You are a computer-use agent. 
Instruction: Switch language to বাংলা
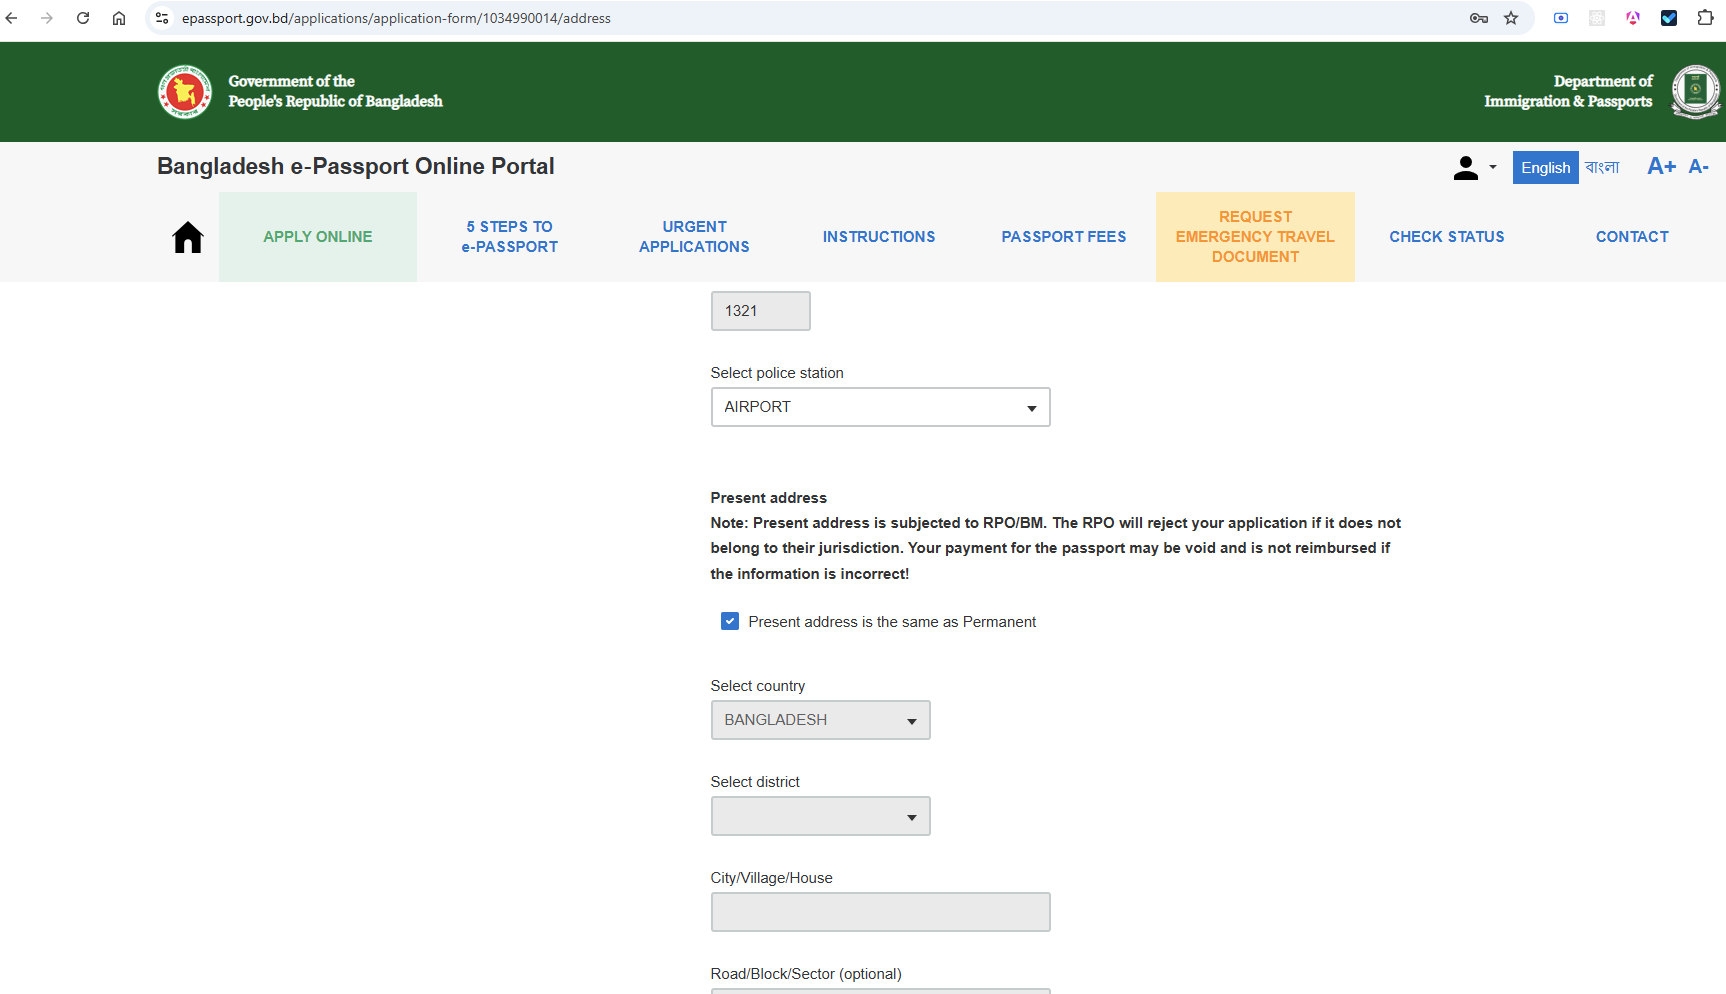point(1602,168)
